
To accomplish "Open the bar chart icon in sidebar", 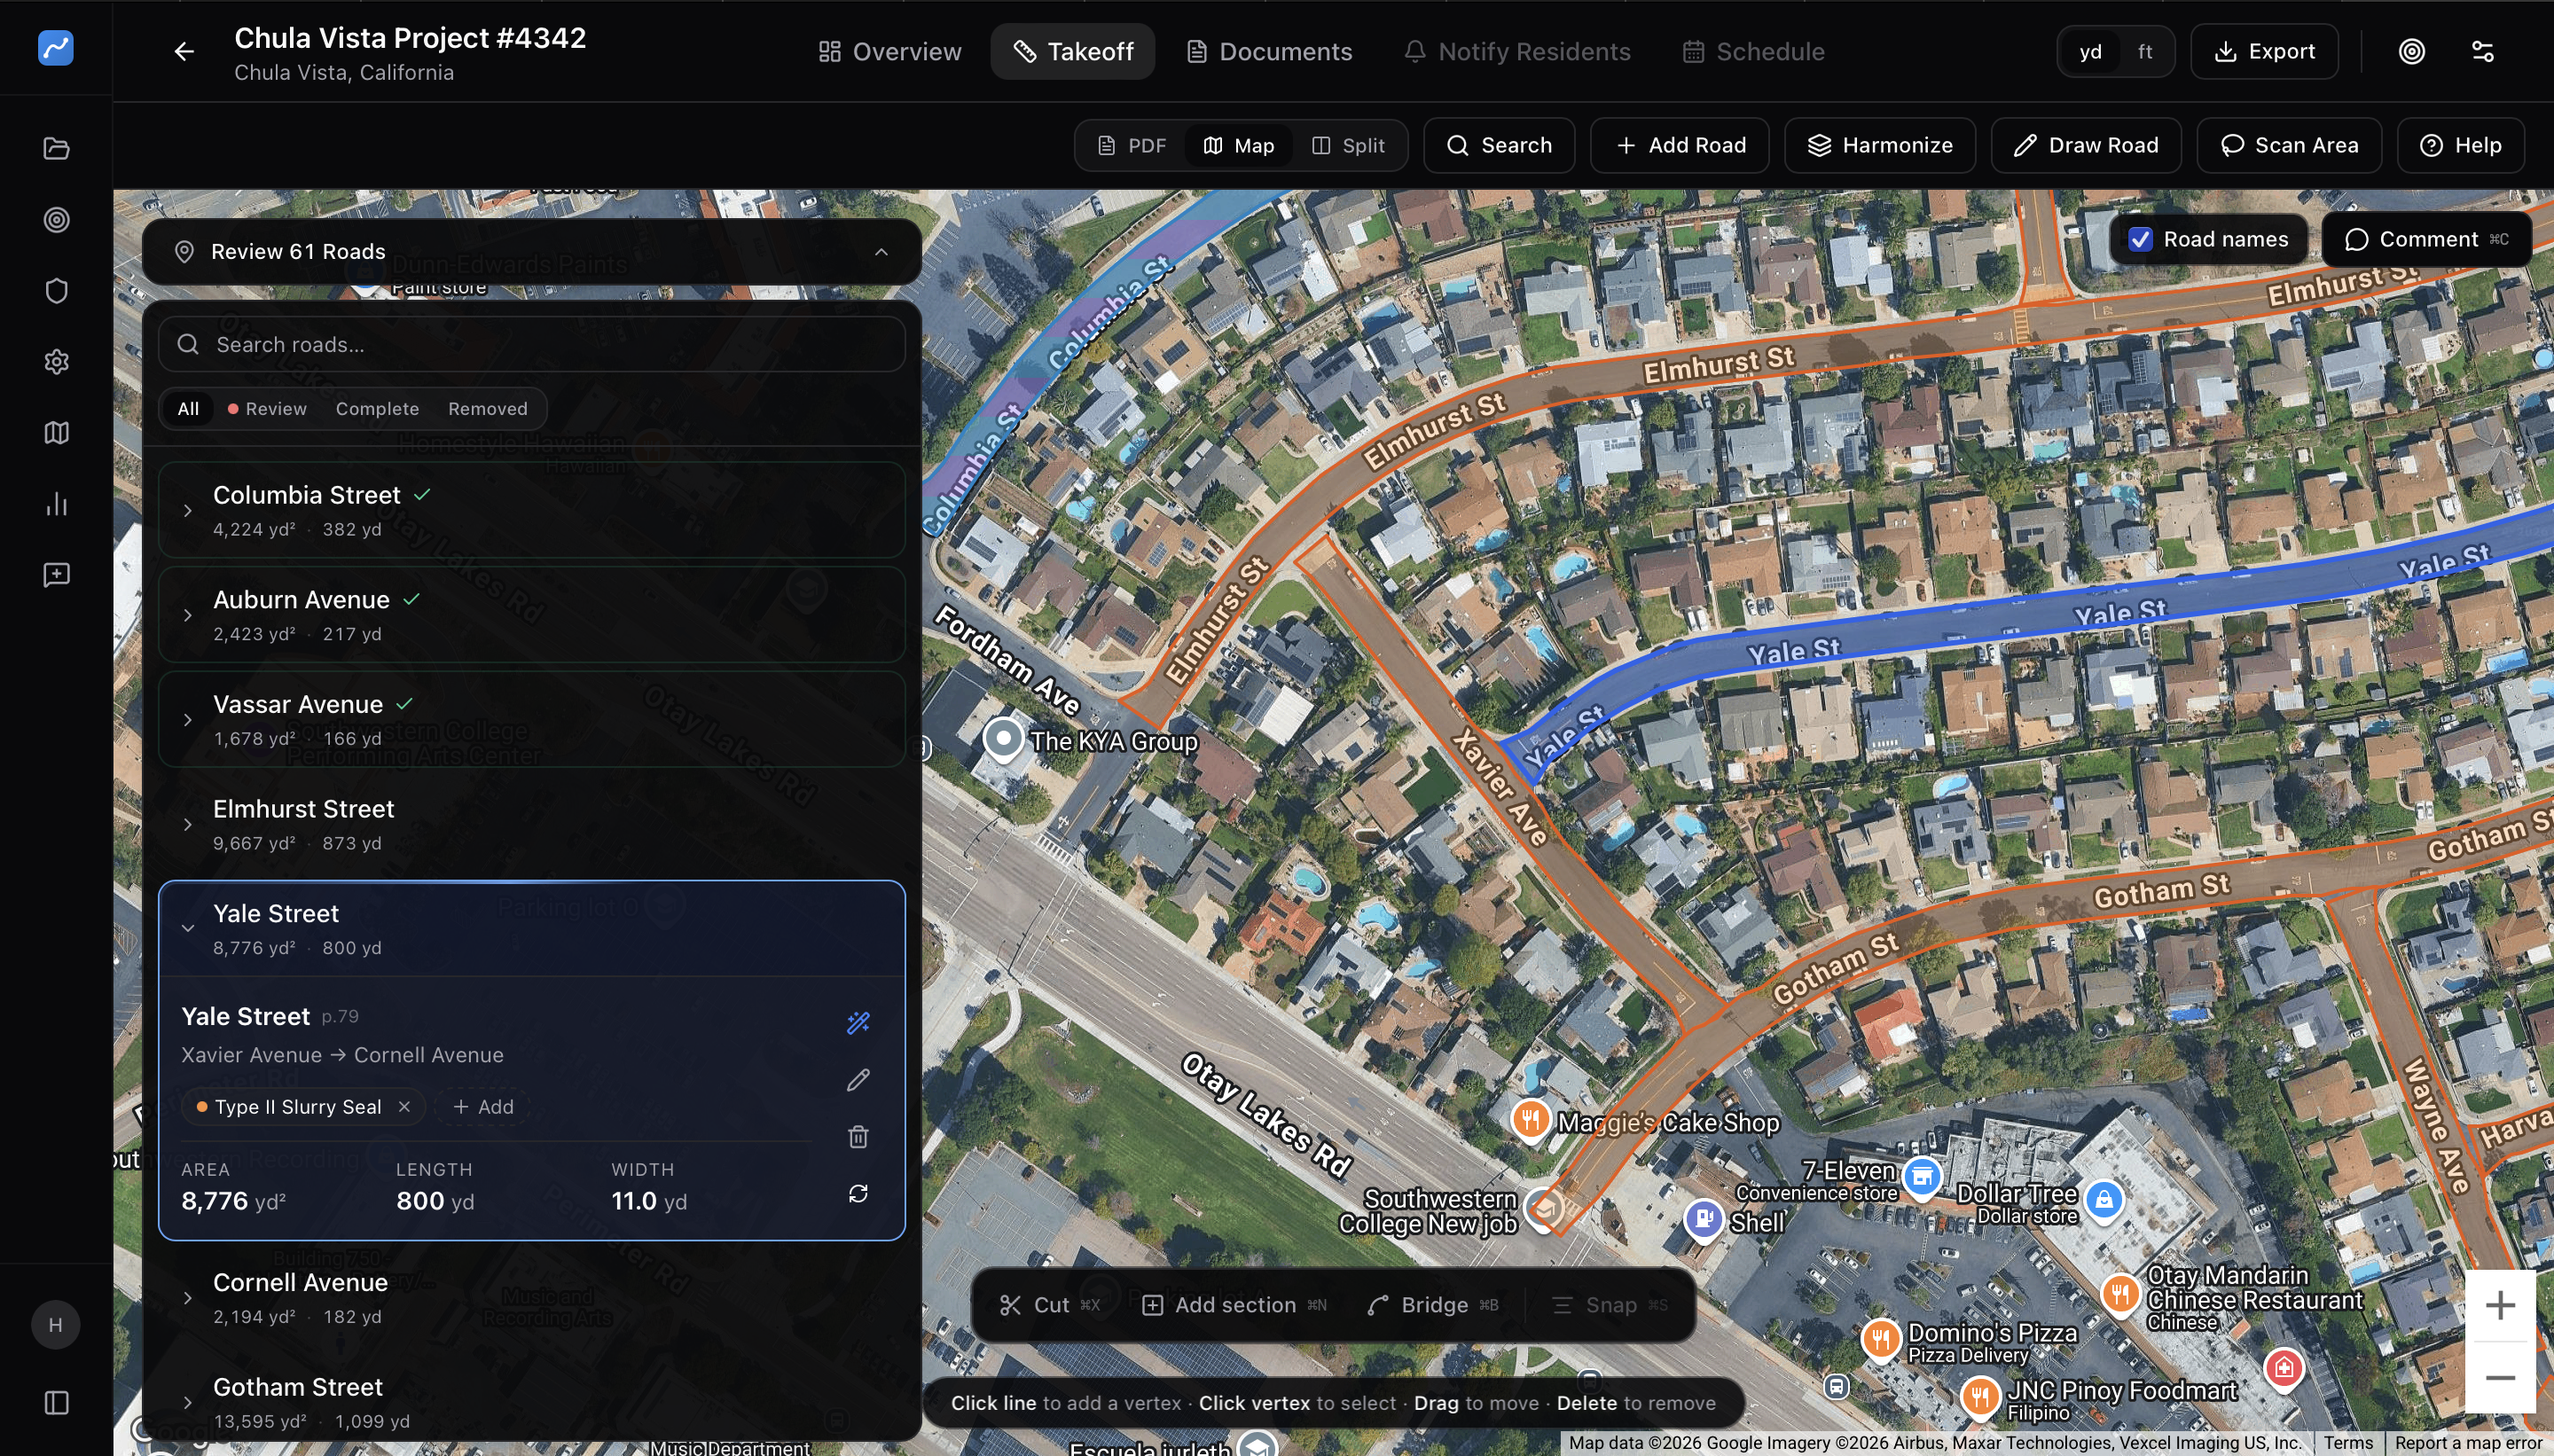I will 56,503.
